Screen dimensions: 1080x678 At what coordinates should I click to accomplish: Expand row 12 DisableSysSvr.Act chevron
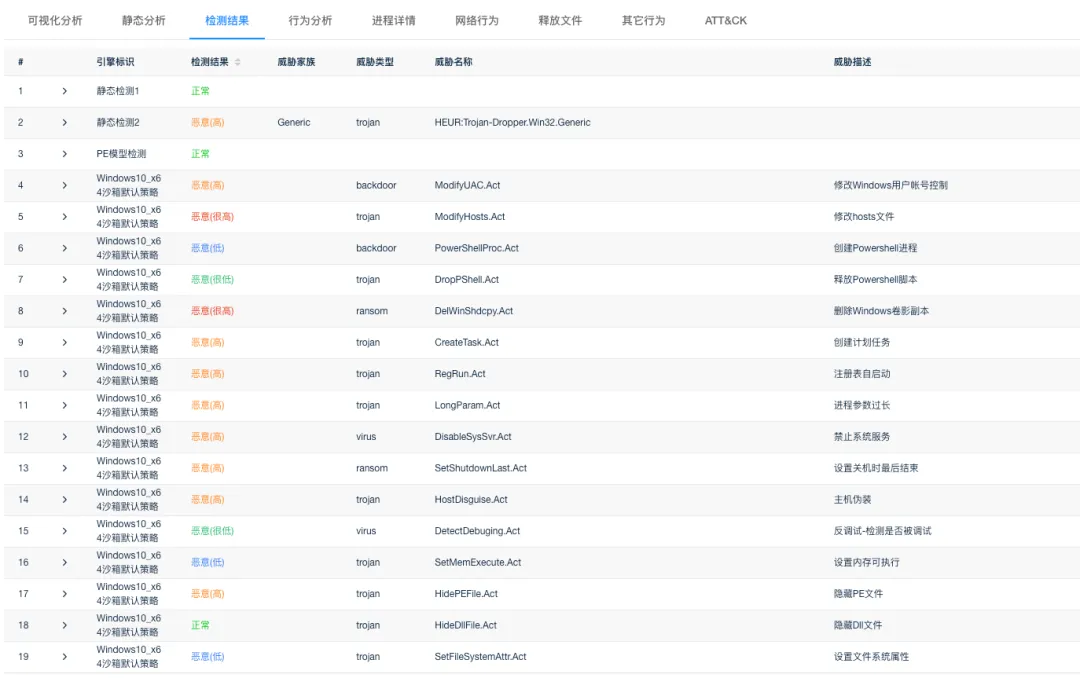[65, 437]
